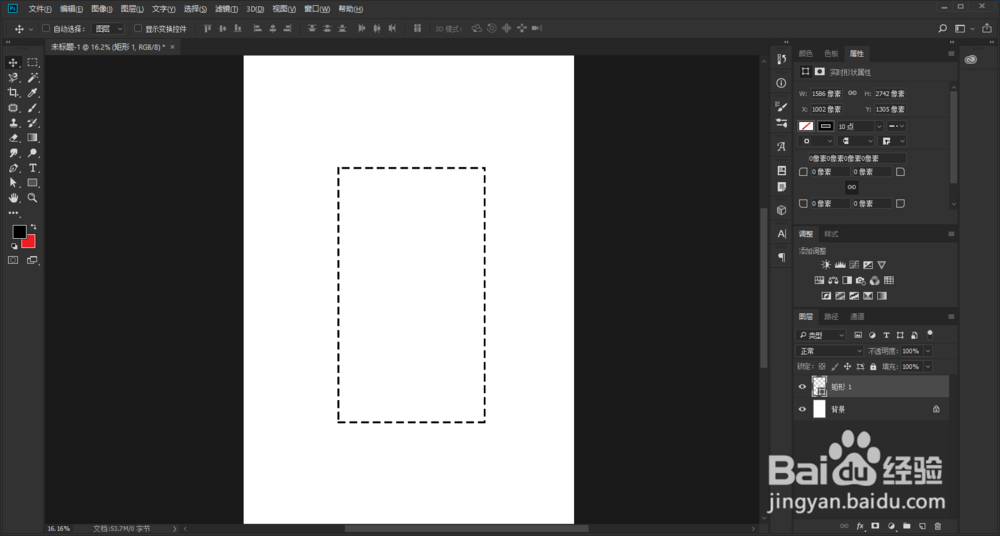Image resolution: width=1000 pixels, height=536 pixels.
Task: Switch to the 通道 tab
Action: [x=857, y=316]
